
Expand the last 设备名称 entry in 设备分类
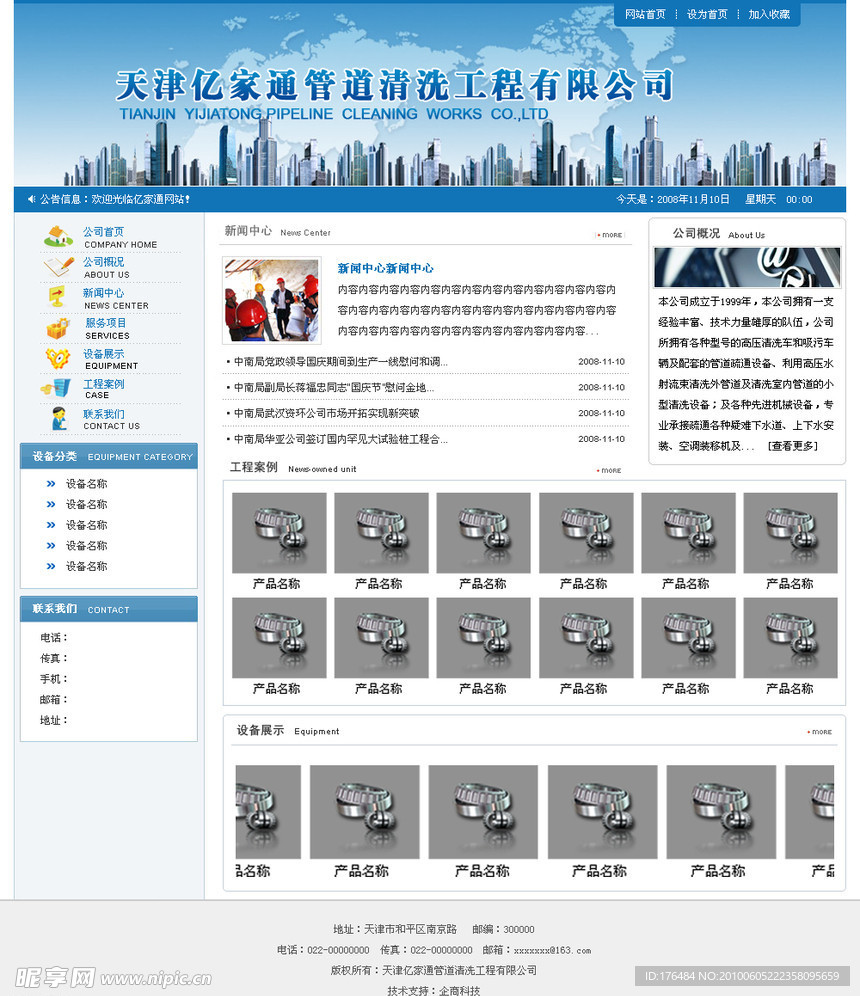[50, 566]
